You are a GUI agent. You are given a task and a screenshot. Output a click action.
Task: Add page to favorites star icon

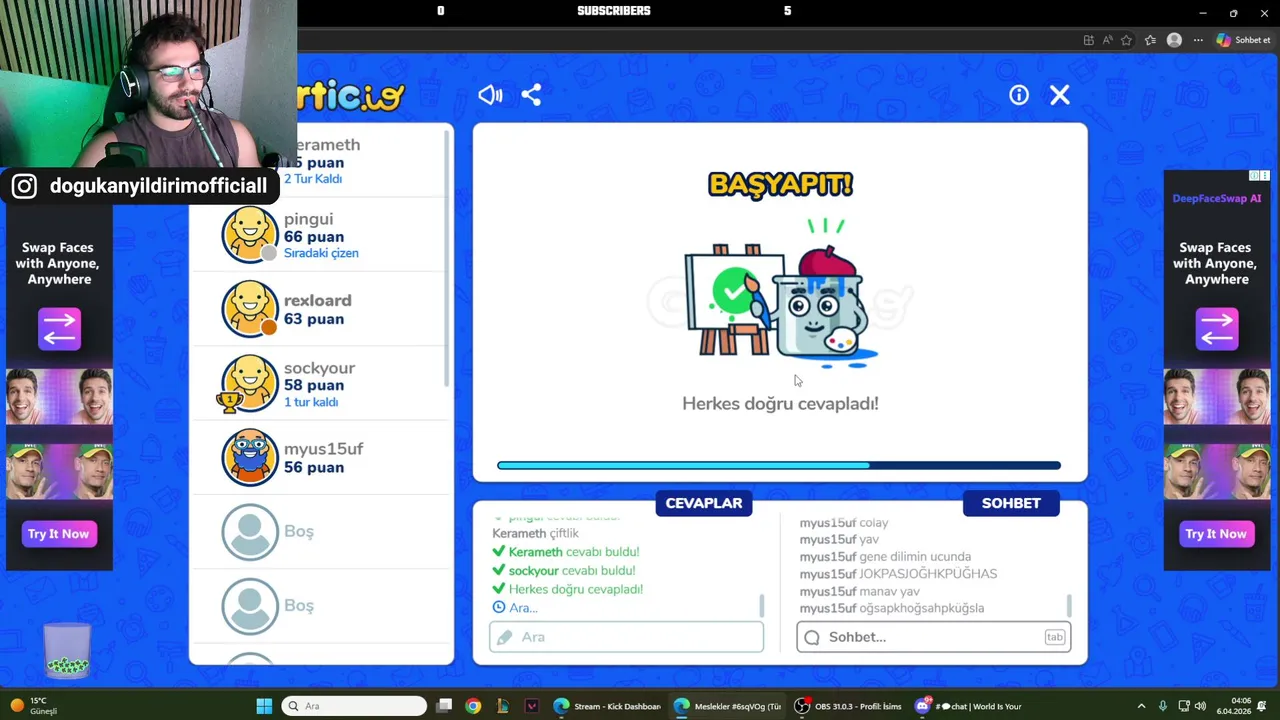pos(1127,40)
